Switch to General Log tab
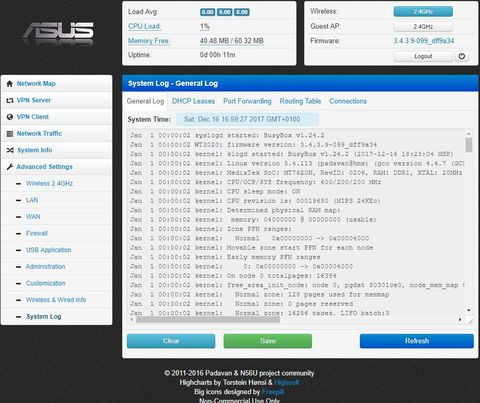This screenshot has width=480, height=403. tap(145, 101)
